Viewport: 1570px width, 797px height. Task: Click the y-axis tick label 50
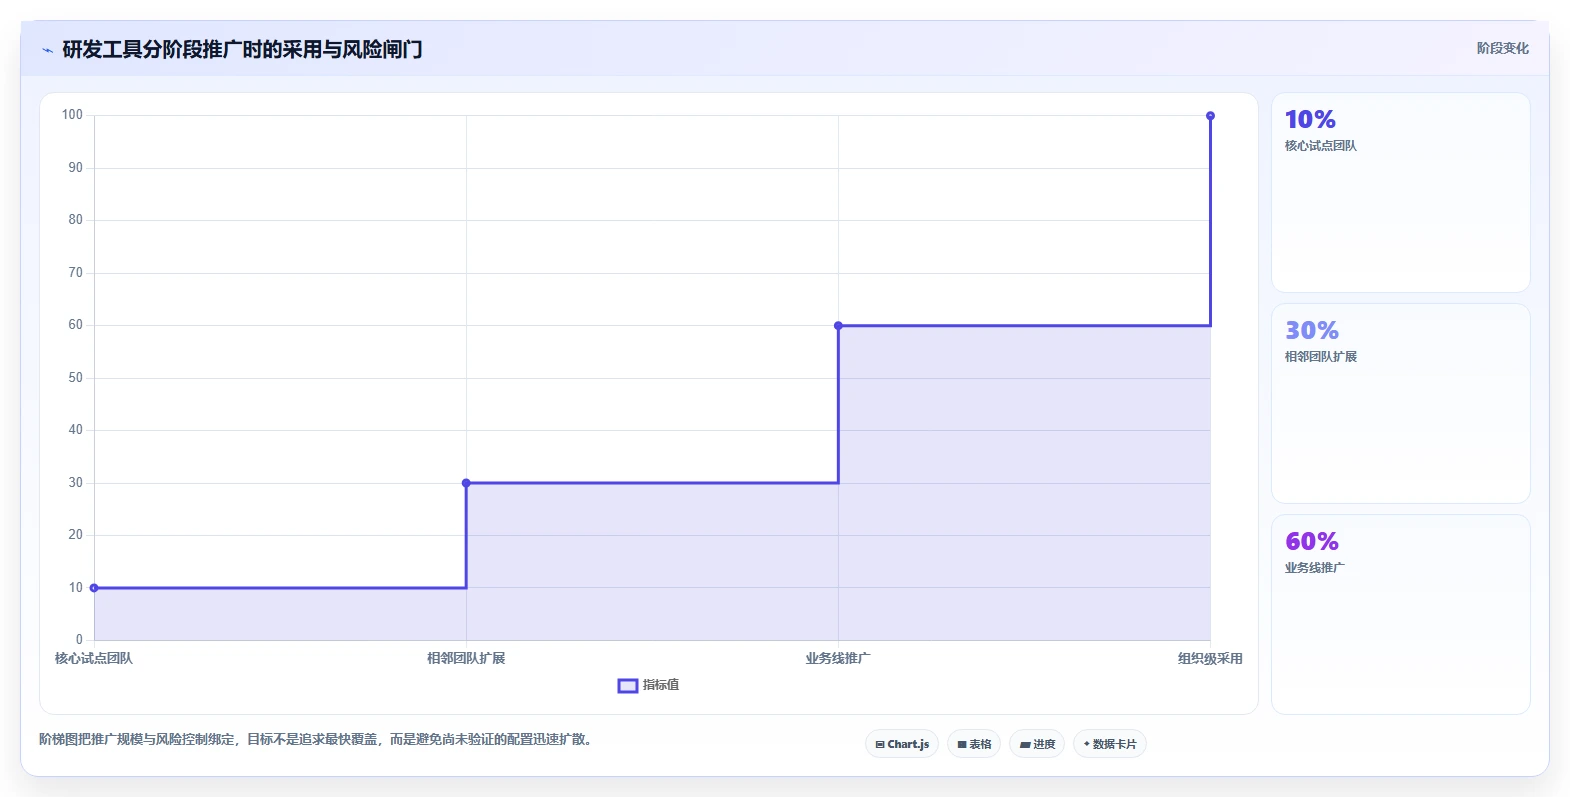pos(75,378)
